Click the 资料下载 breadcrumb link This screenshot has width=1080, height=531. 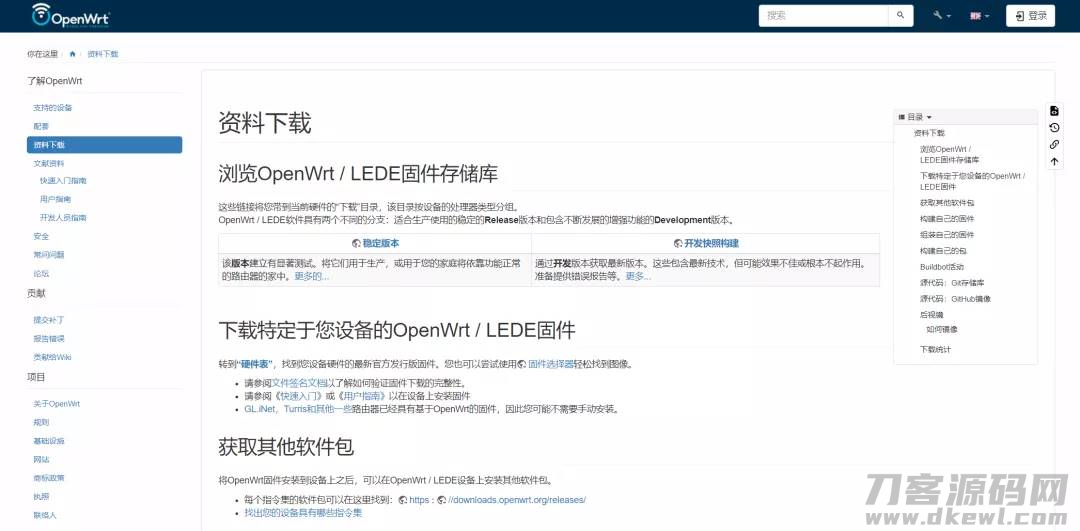103,54
